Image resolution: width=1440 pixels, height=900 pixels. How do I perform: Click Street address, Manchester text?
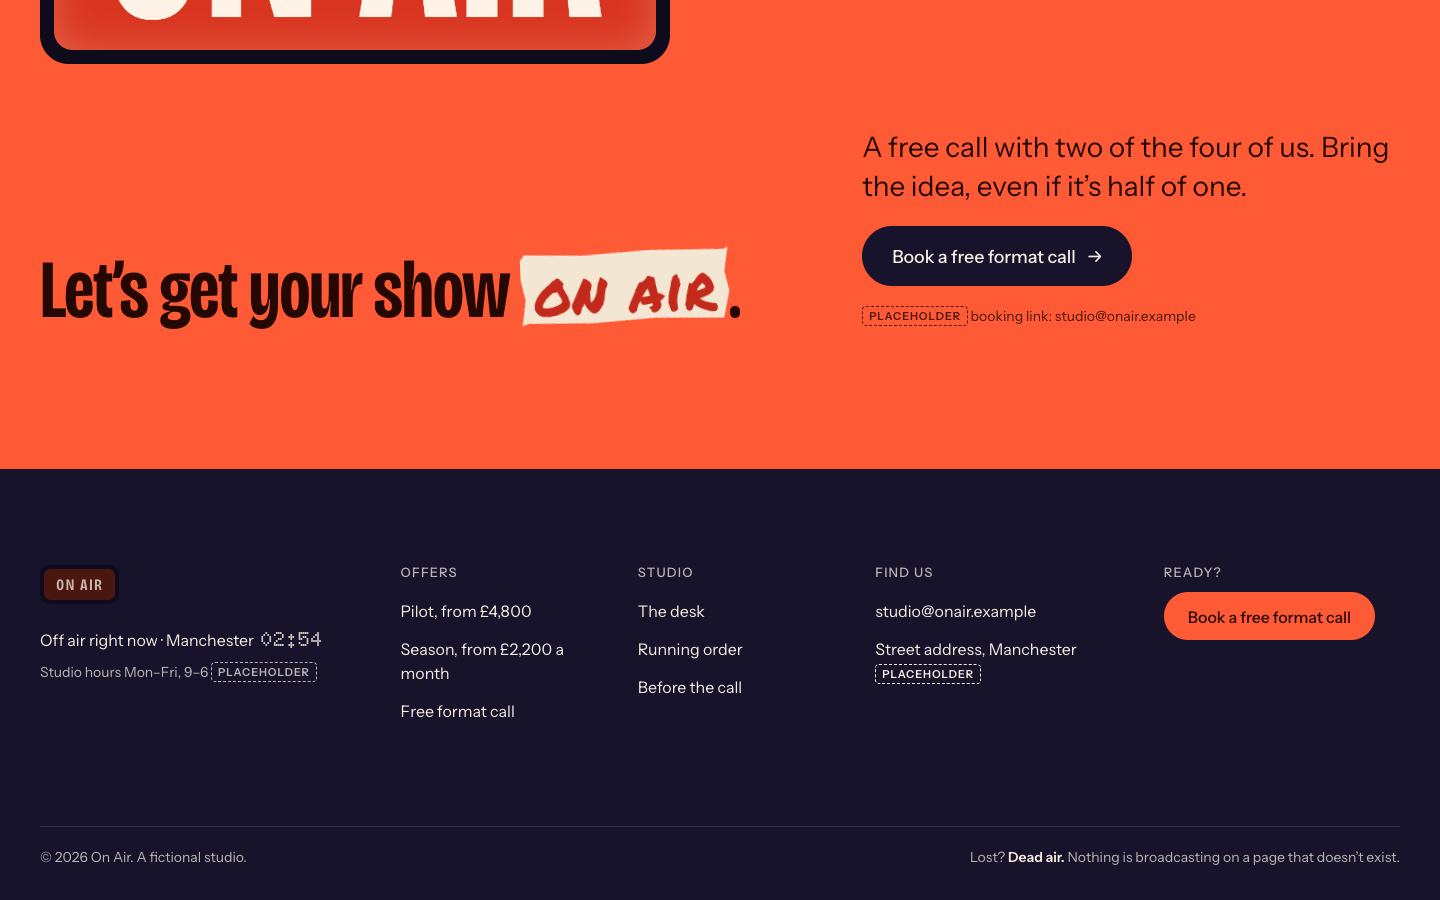click(x=976, y=649)
